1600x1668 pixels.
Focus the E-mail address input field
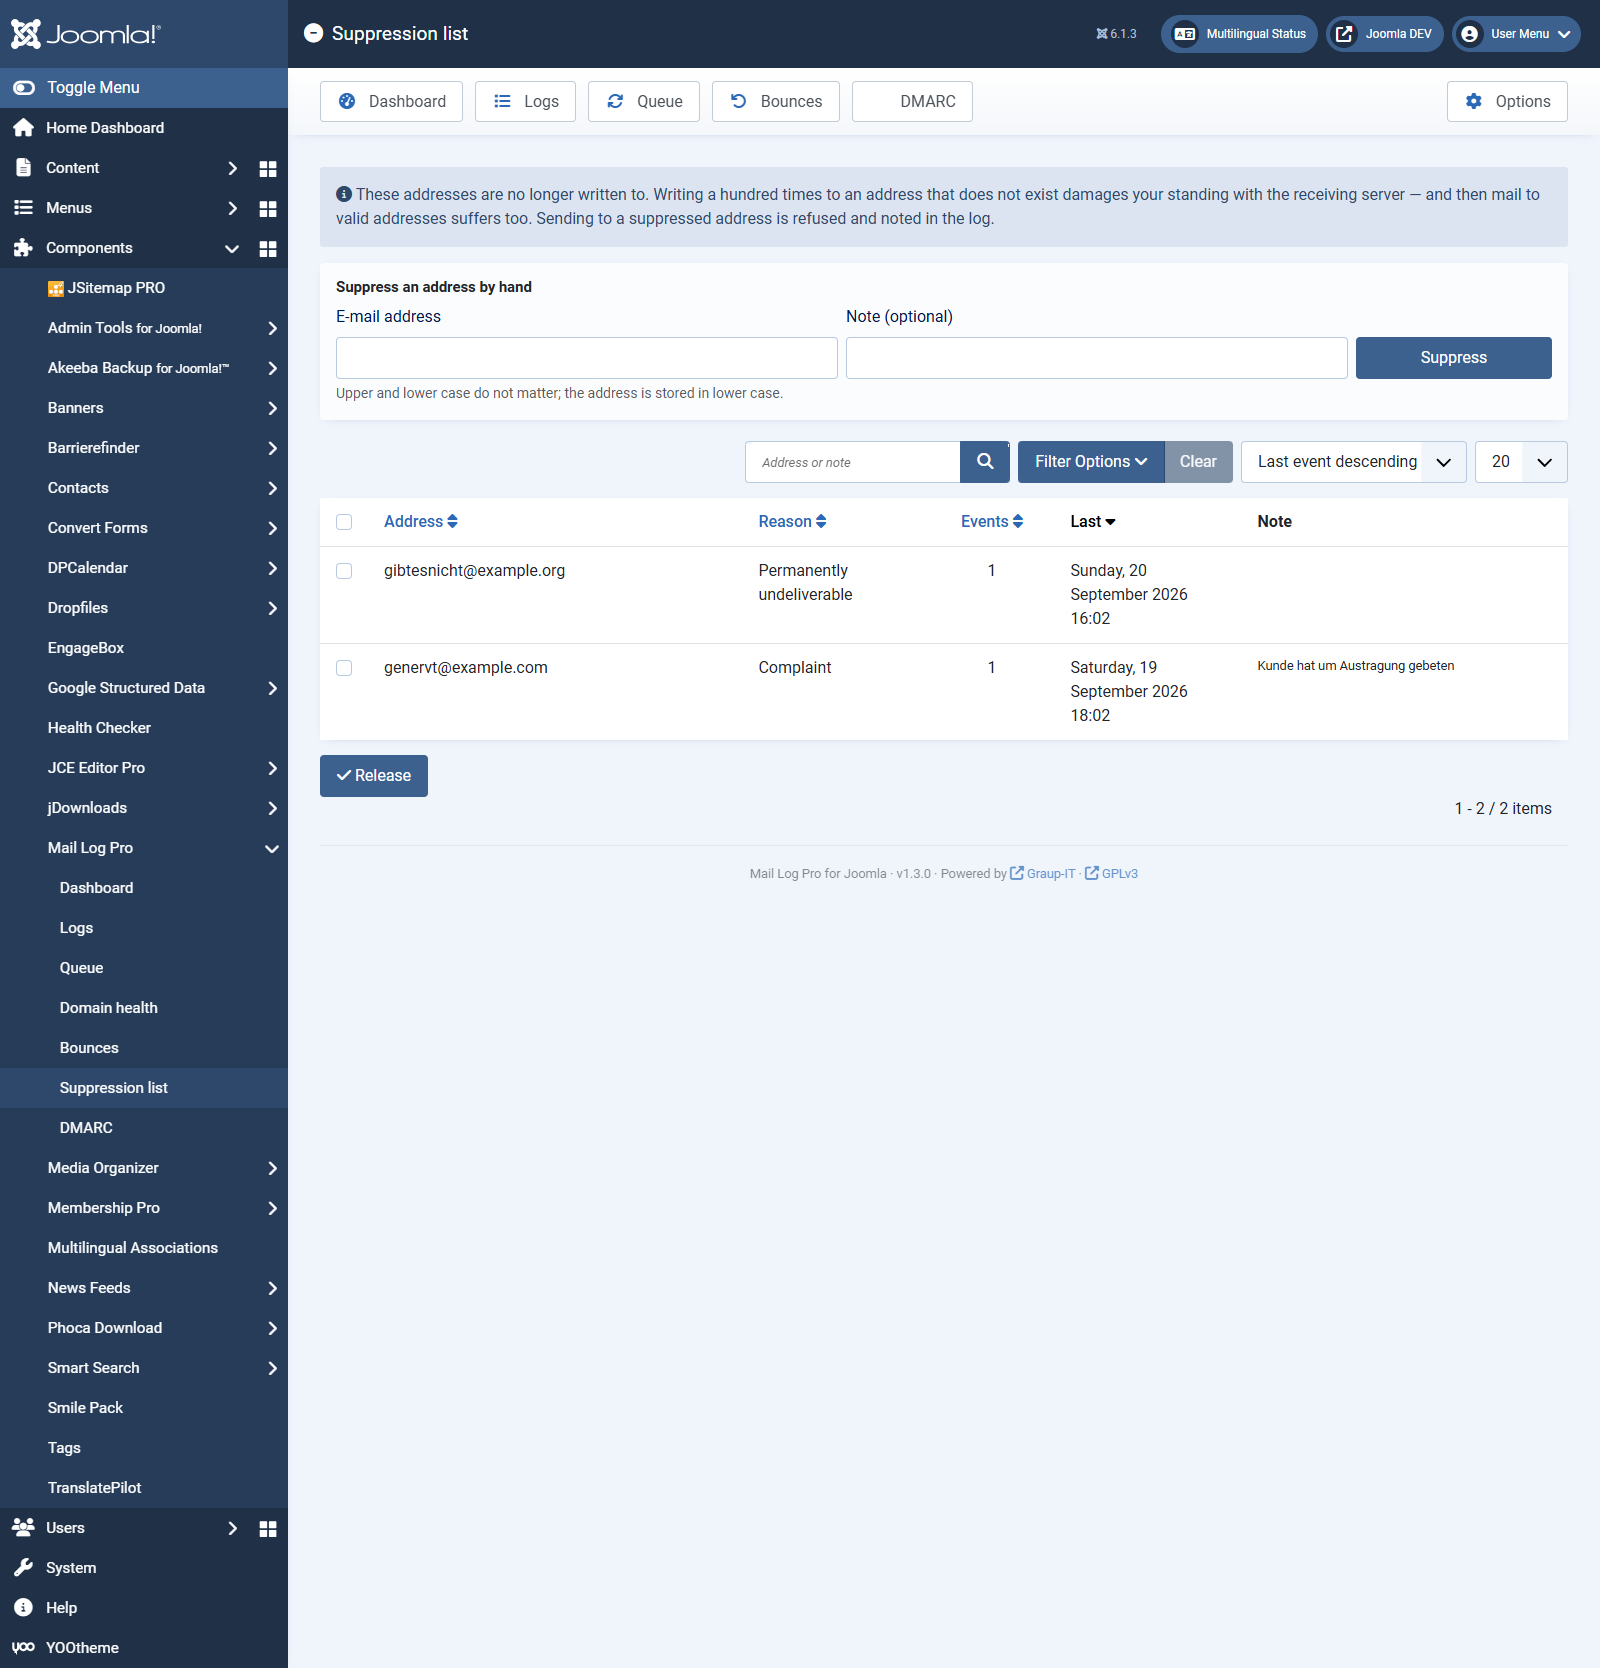click(x=587, y=358)
